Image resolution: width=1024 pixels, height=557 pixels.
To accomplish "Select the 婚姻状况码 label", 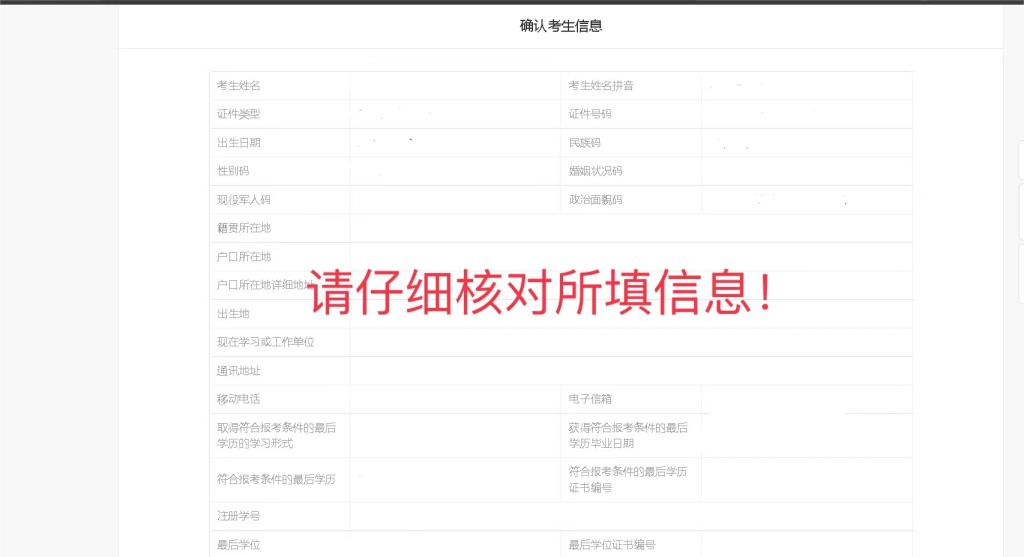I will [595, 171].
